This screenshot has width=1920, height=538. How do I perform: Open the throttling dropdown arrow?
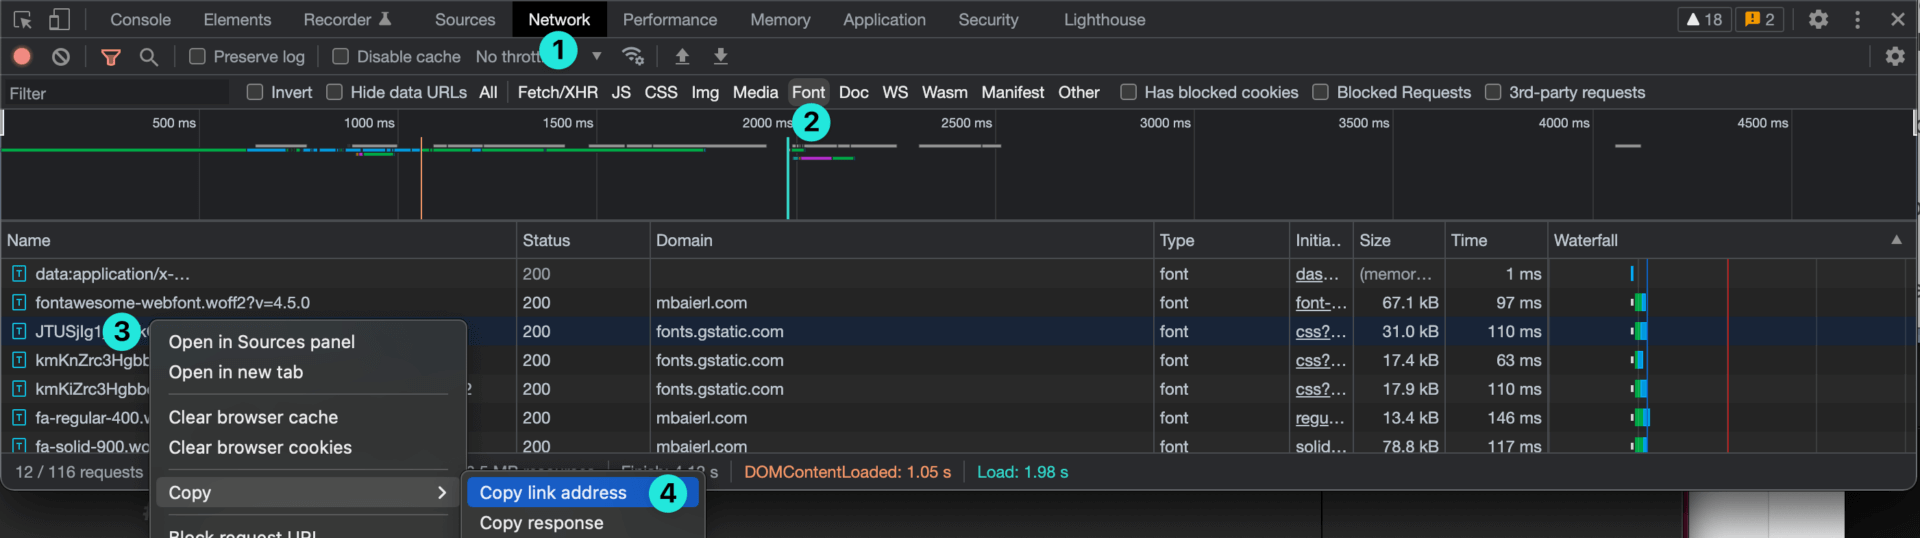[x=596, y=57]
